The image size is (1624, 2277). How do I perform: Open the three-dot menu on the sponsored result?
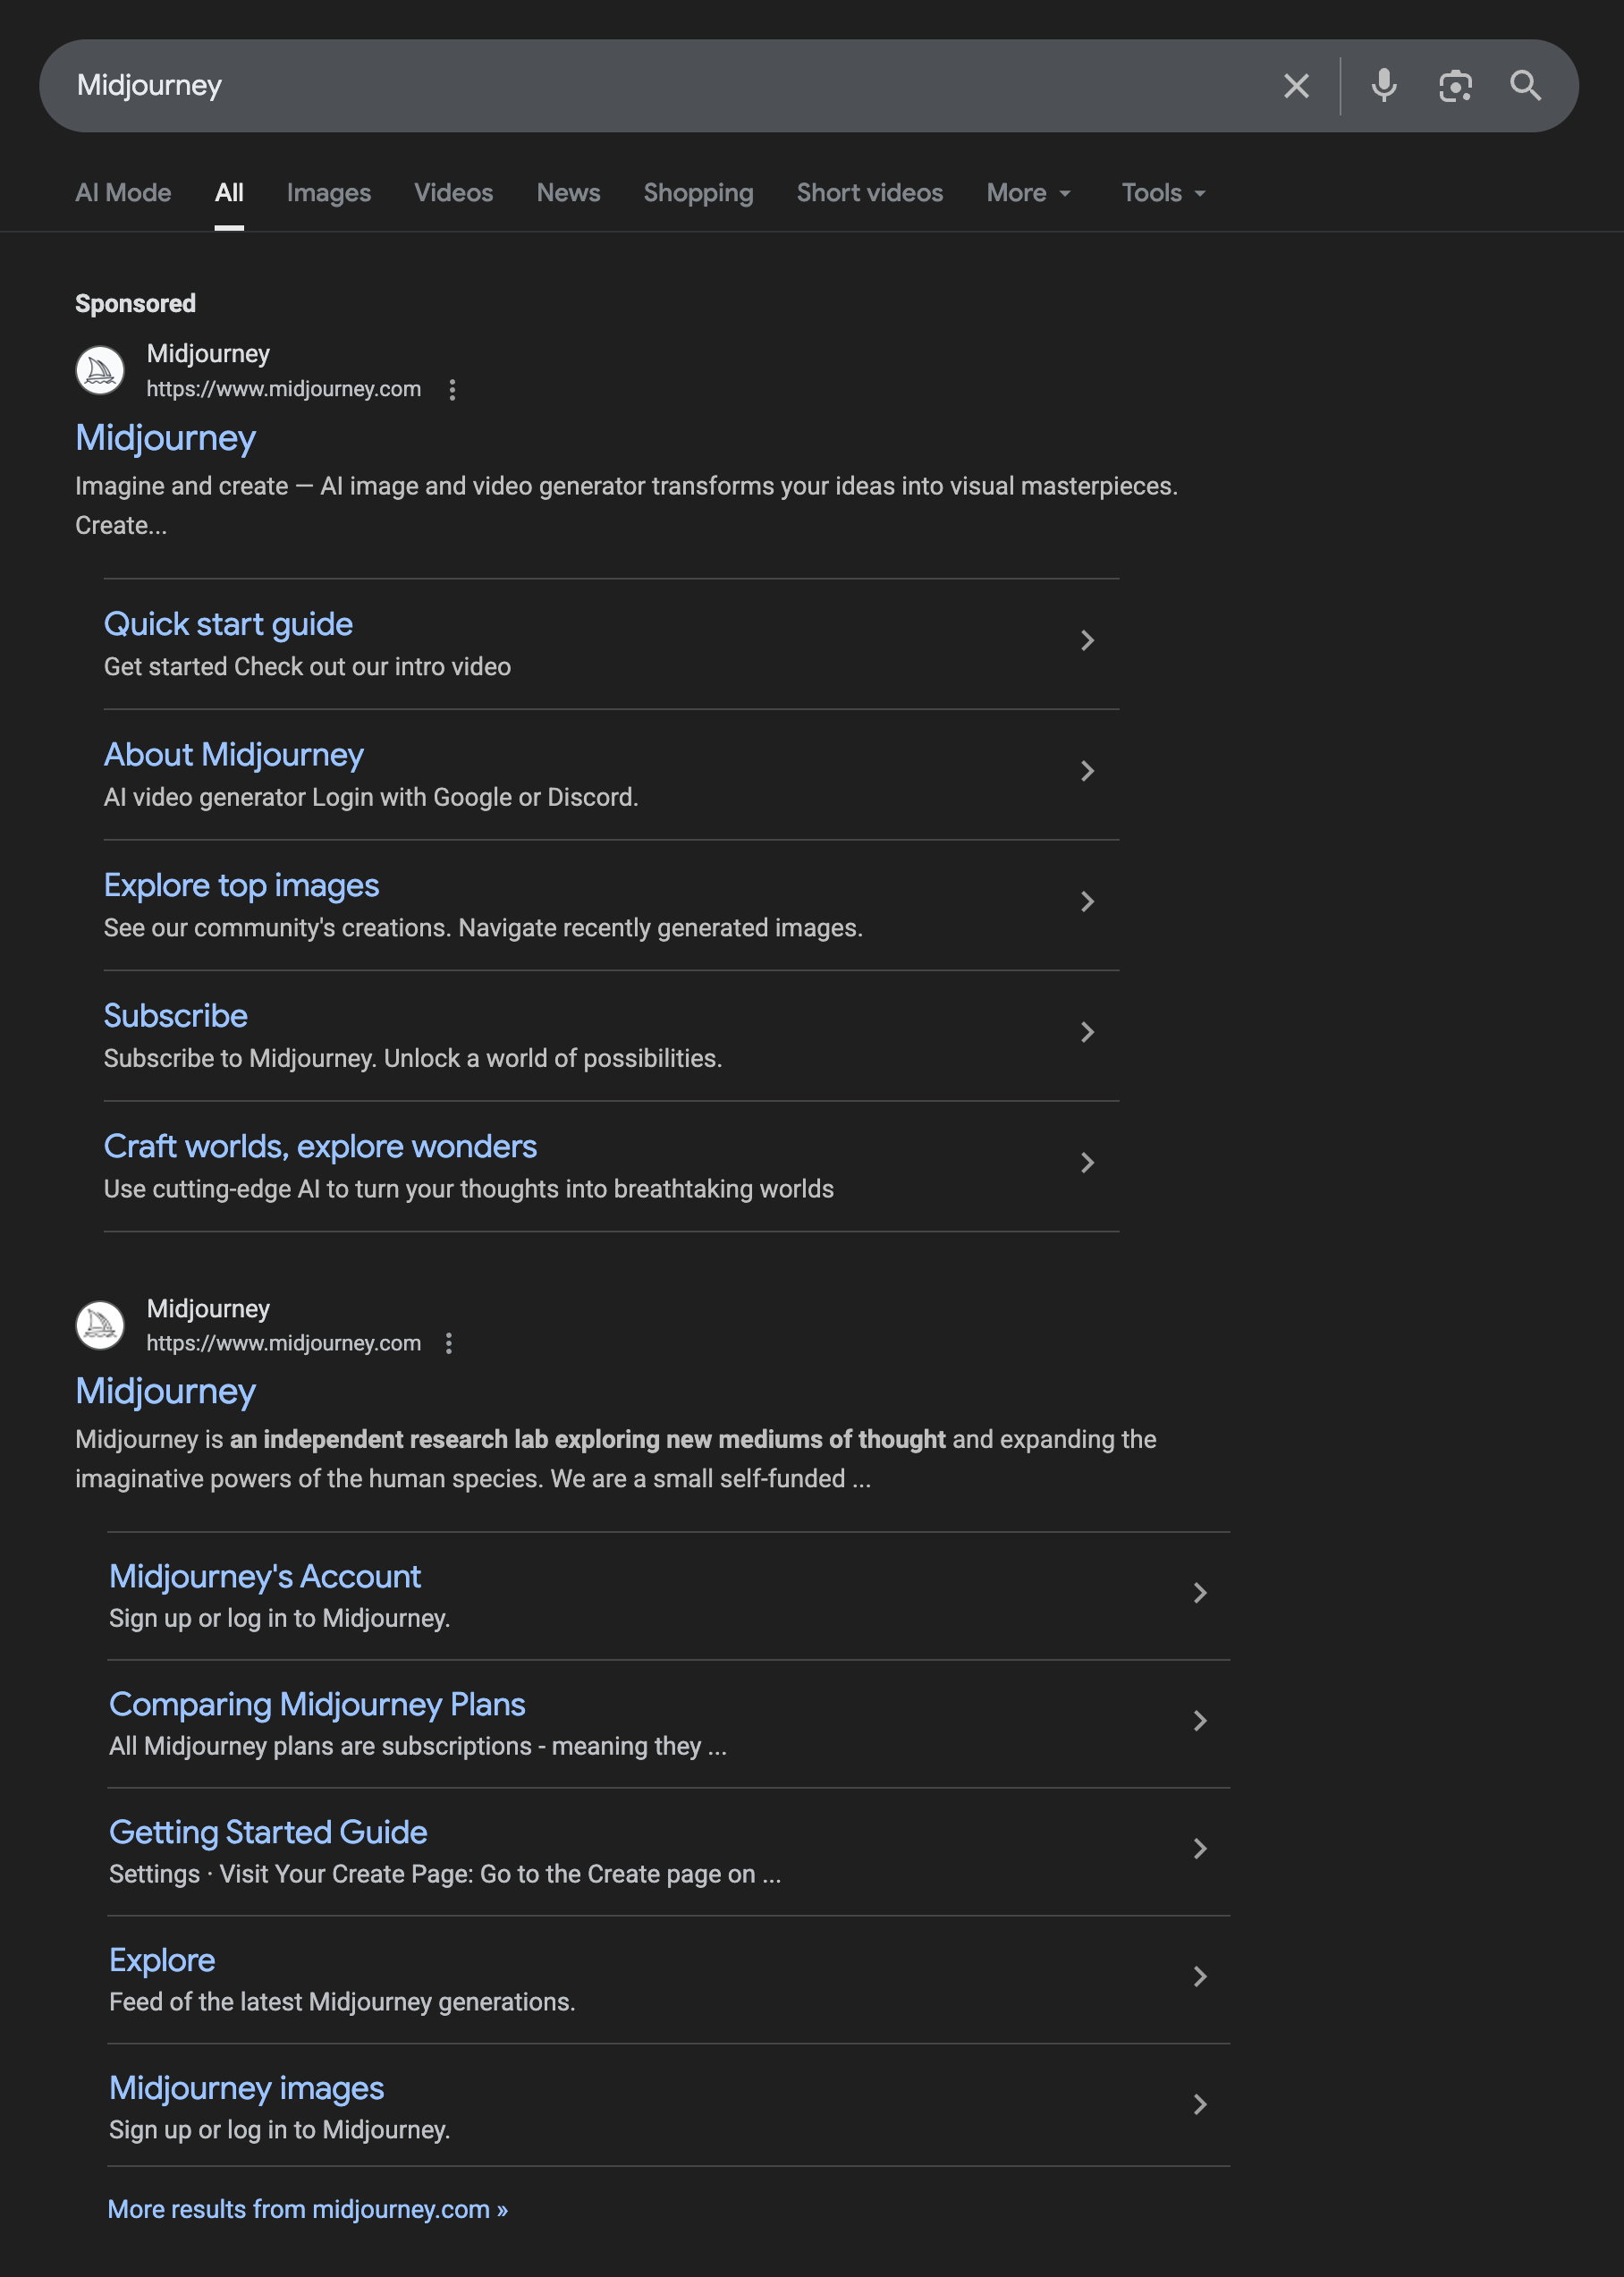pos(452,390)
